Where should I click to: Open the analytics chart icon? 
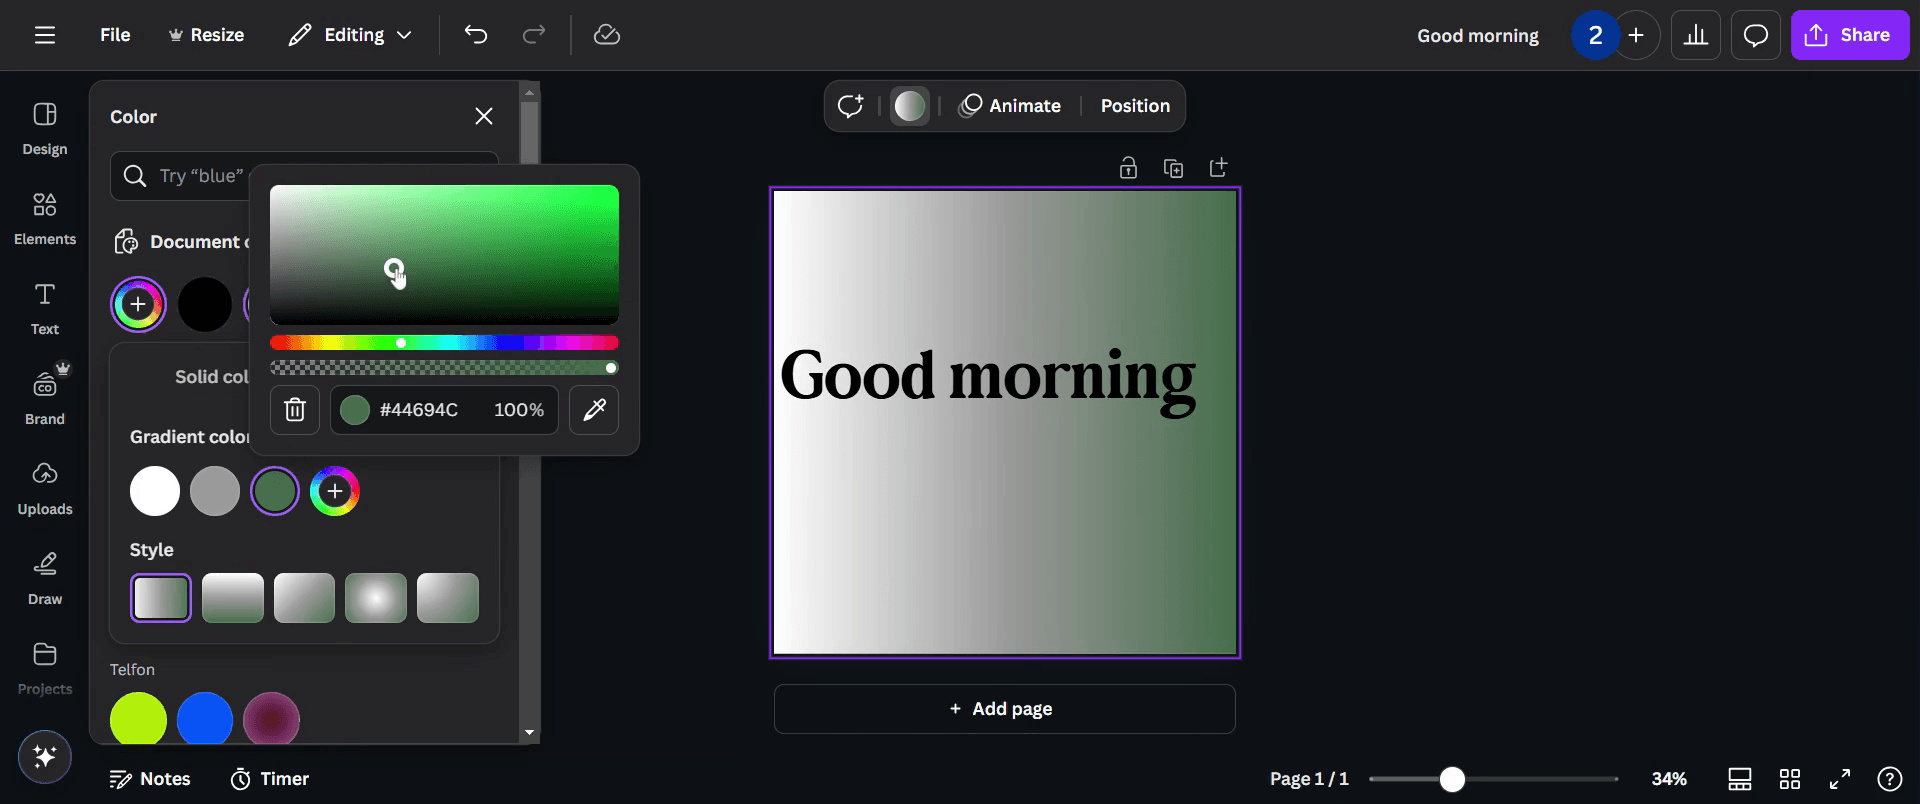click(x=1696, y=35)
